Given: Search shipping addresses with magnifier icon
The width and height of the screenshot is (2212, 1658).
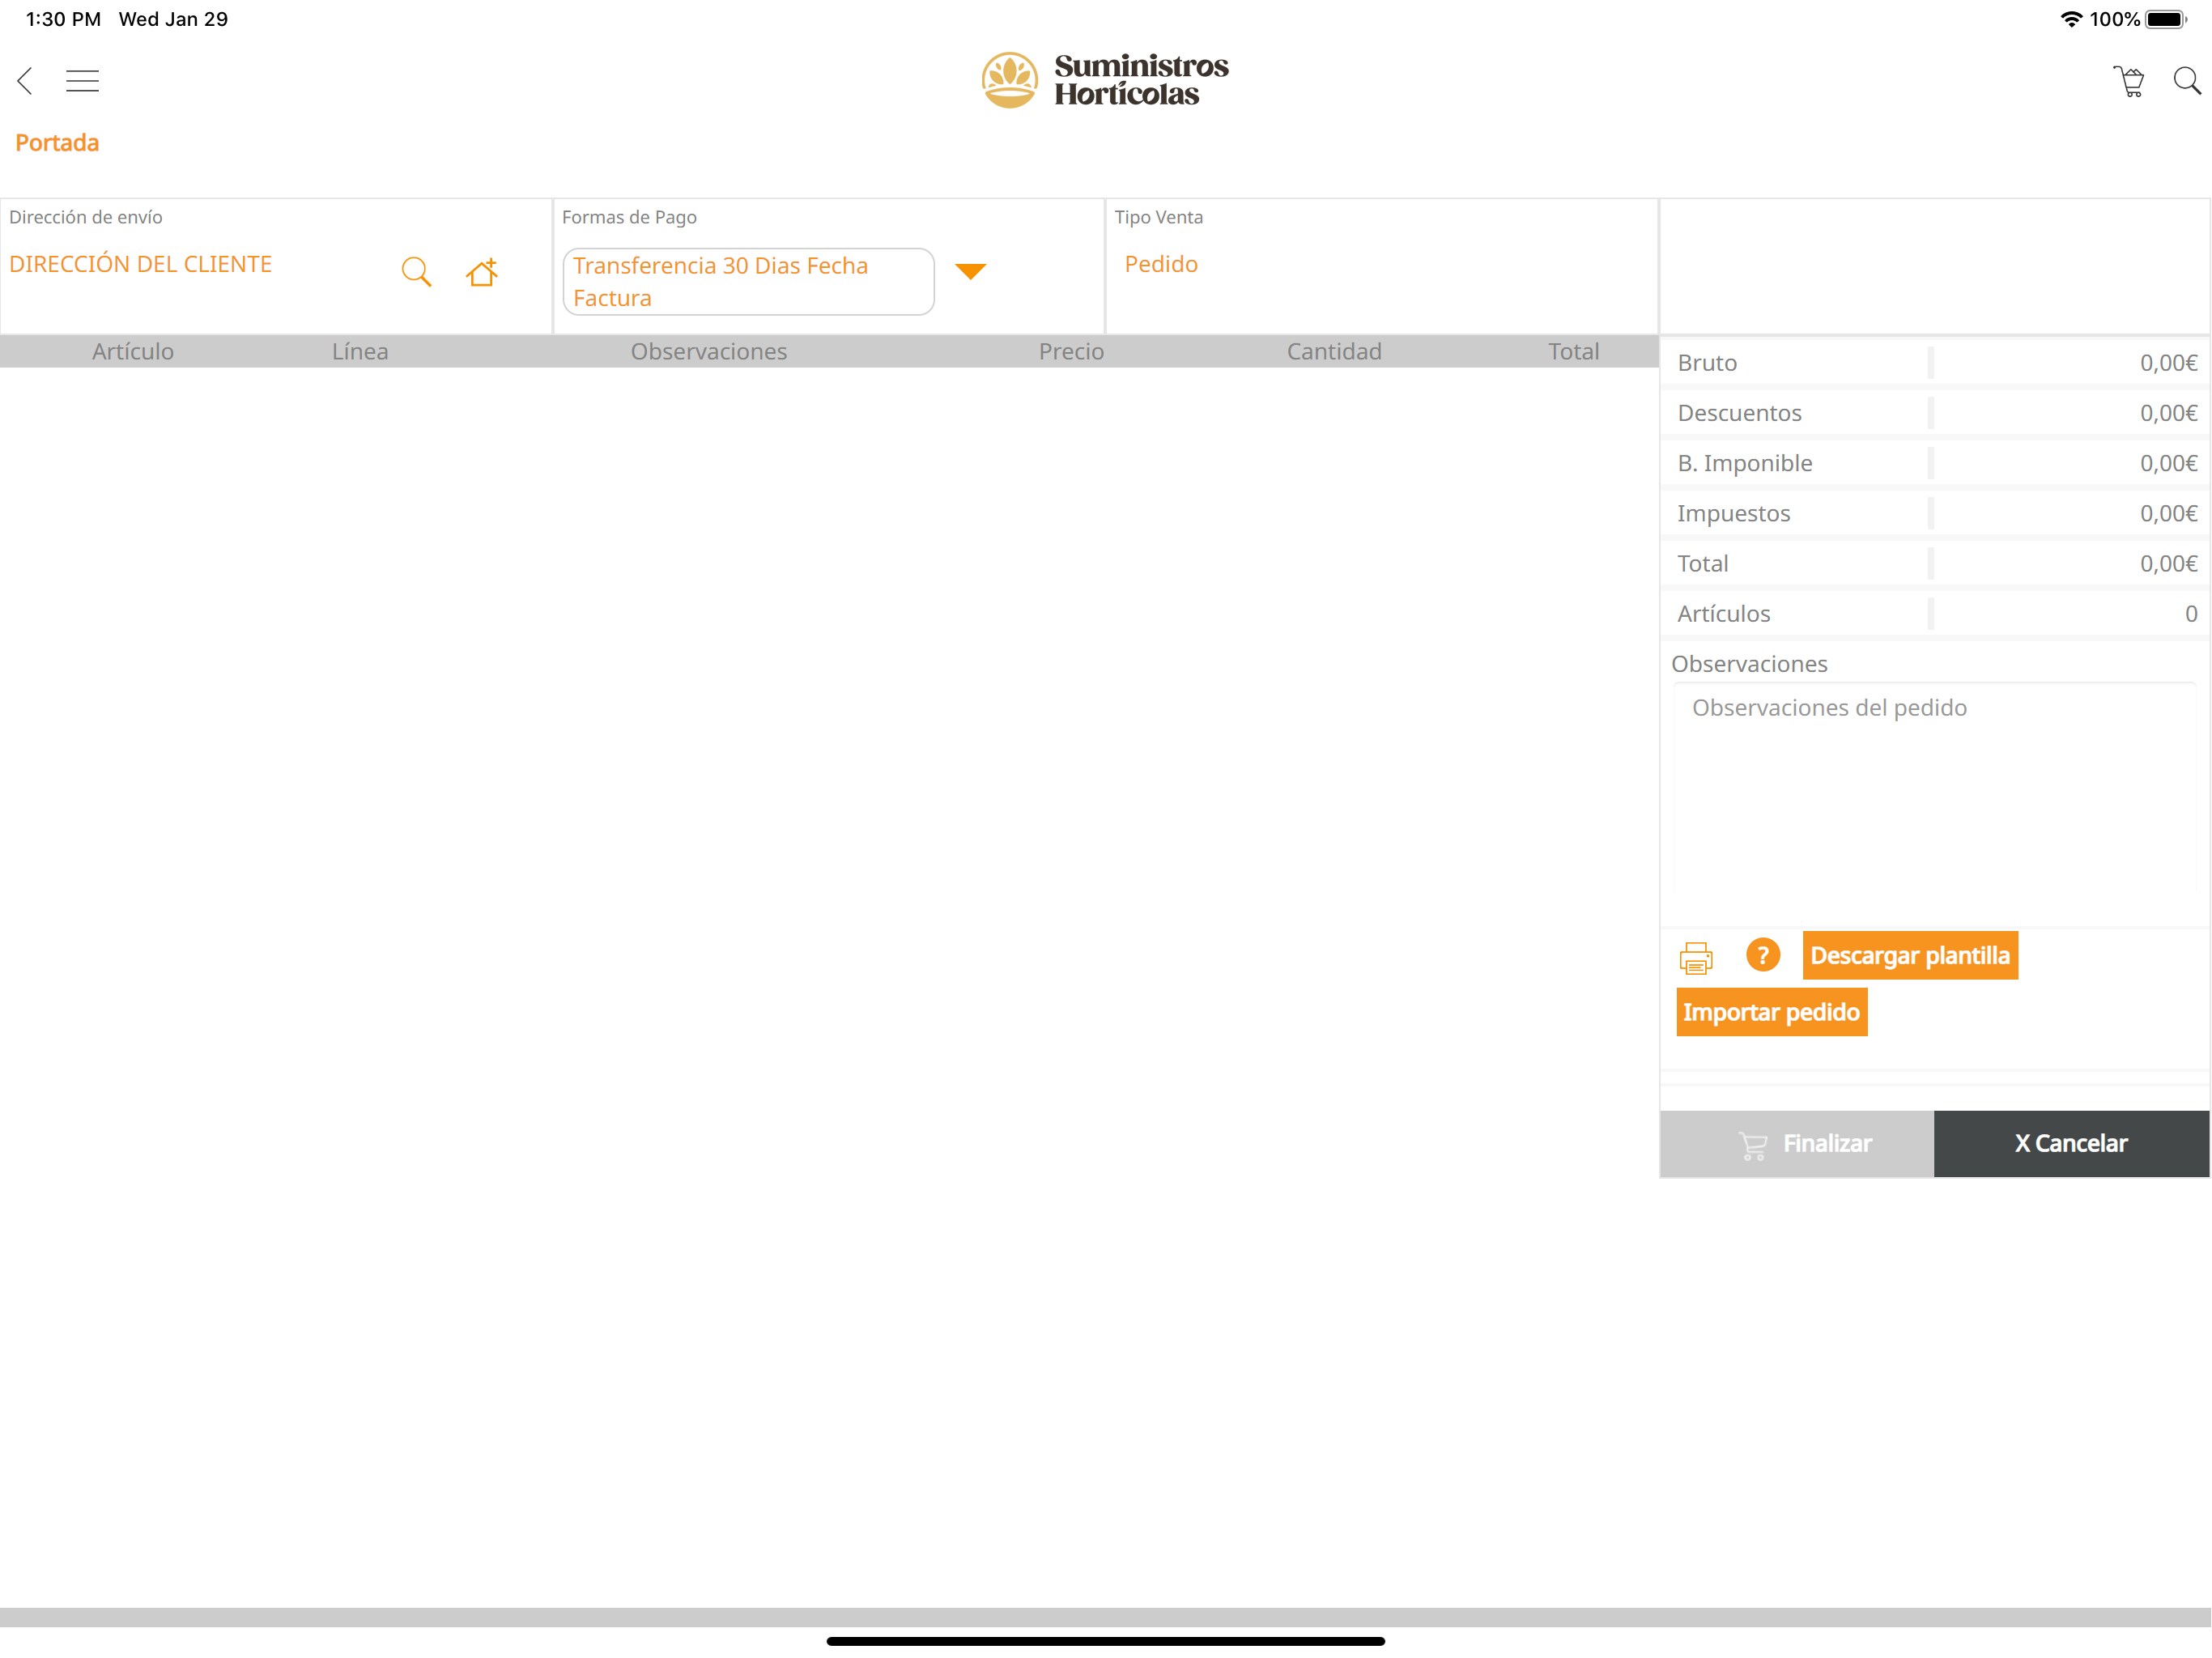Looking at the screenshot, I should click(416, 272).
